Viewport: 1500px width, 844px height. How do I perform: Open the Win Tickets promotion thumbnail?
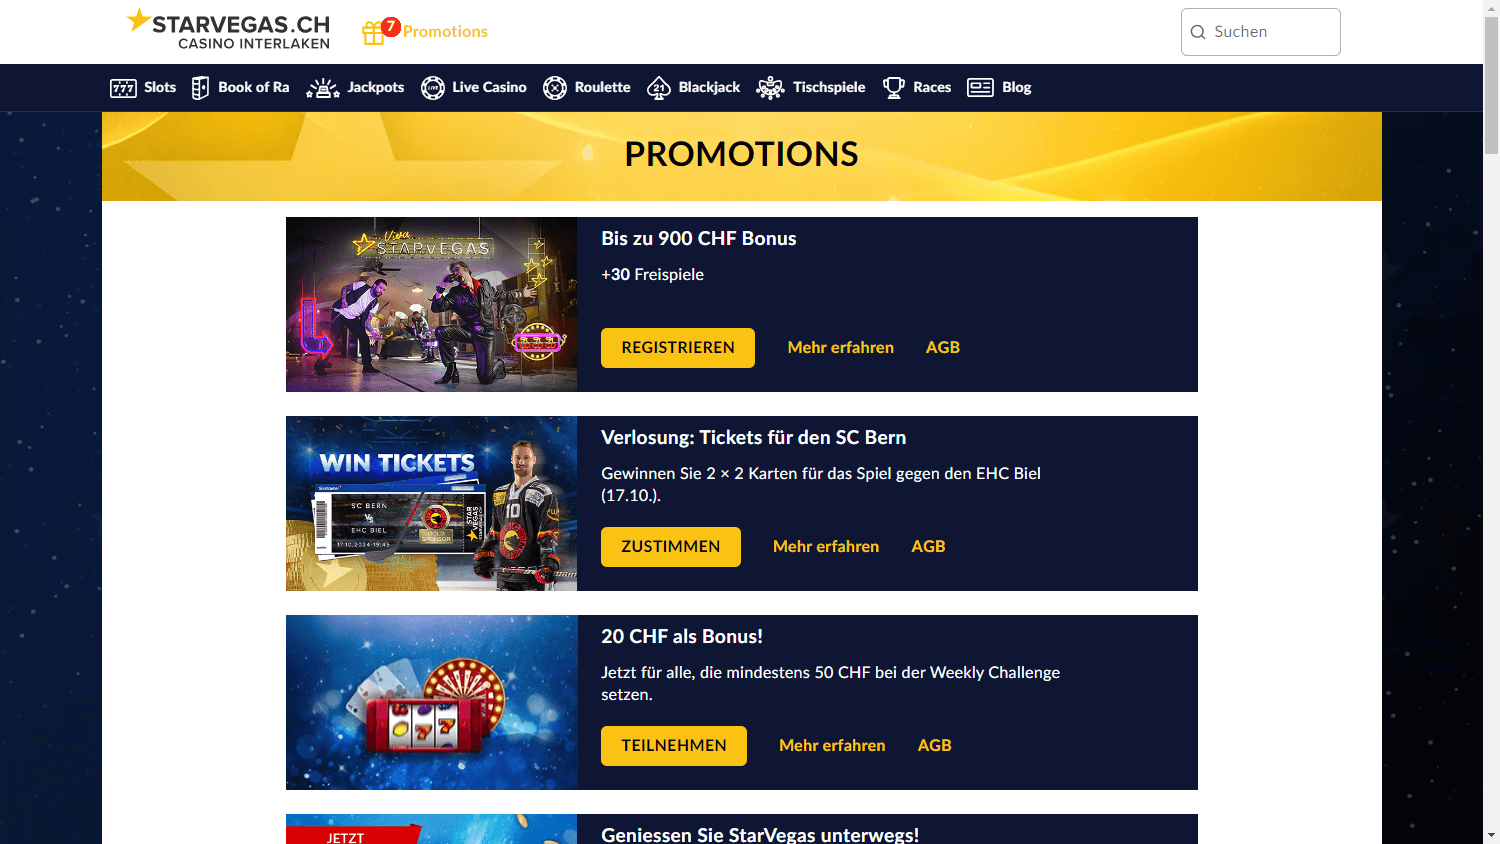pyautogui.click(x=432, y=504)
